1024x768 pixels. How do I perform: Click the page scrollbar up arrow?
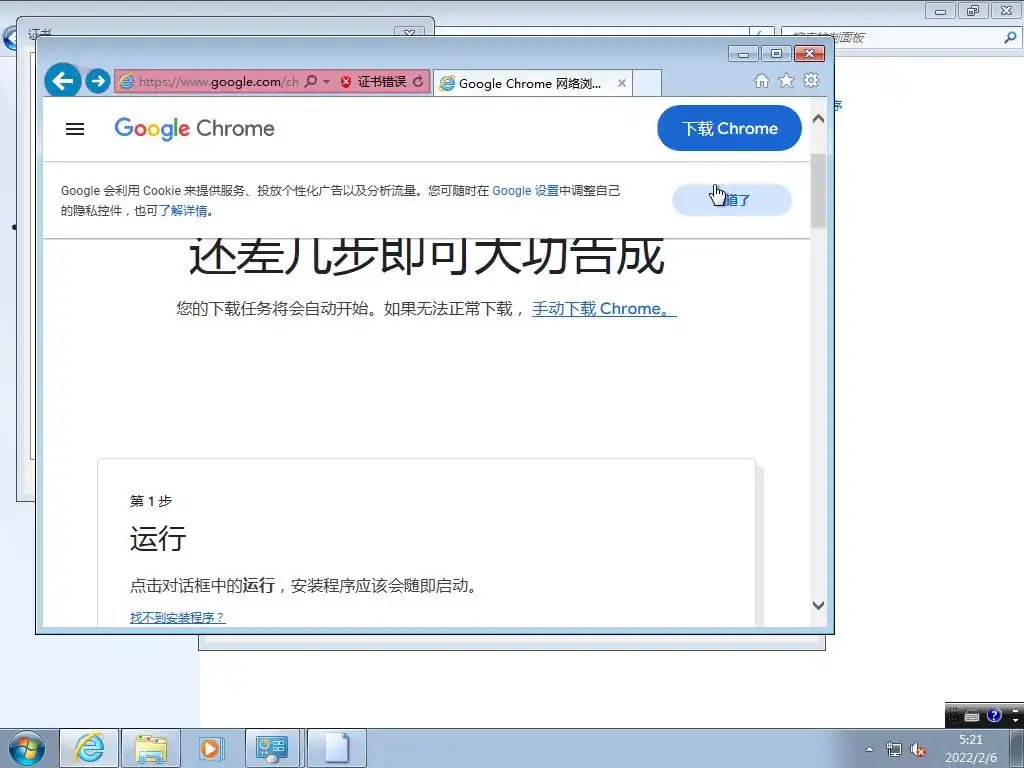pos(818,120)
